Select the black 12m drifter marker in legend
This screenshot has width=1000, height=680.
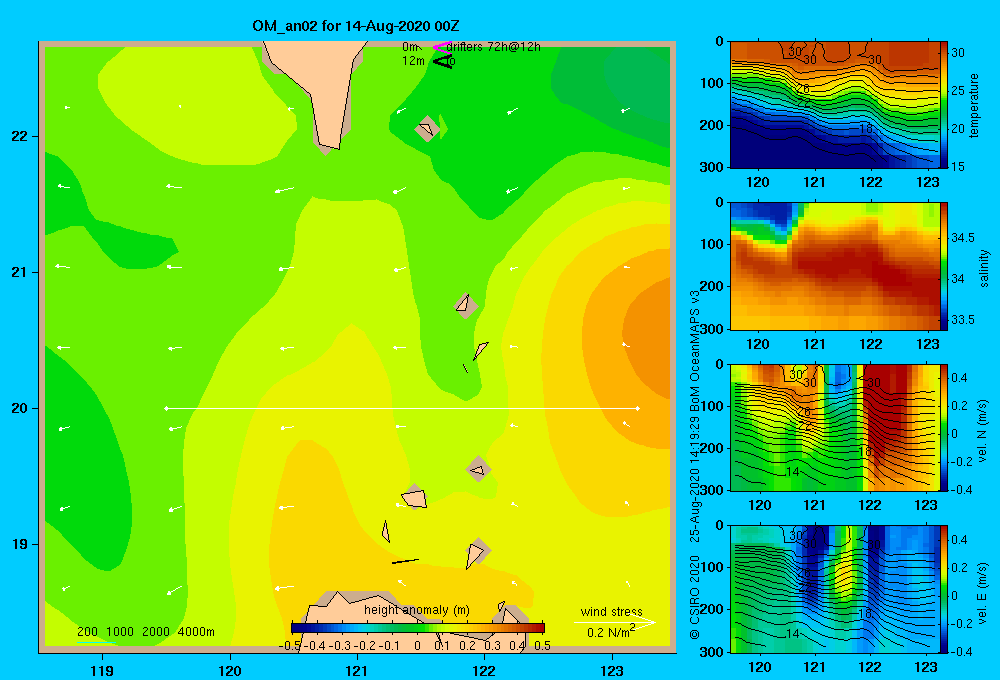tap(443, 61)
